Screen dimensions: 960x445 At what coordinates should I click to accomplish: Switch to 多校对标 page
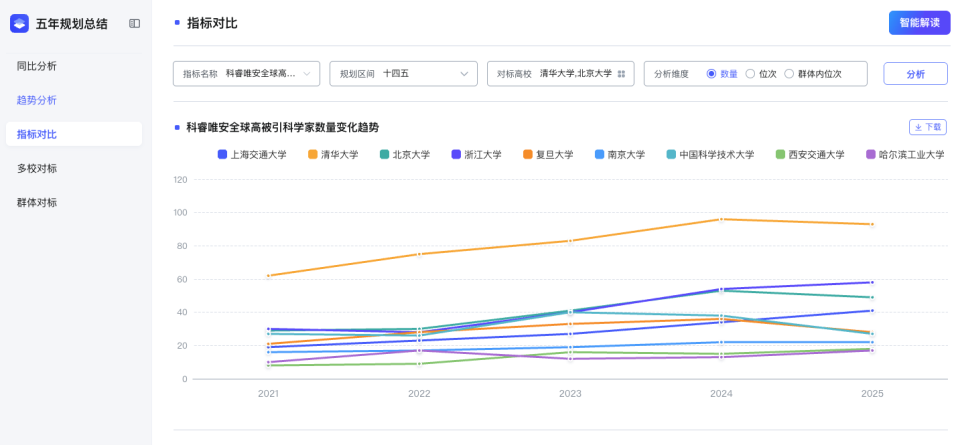(x=37, y=168)
